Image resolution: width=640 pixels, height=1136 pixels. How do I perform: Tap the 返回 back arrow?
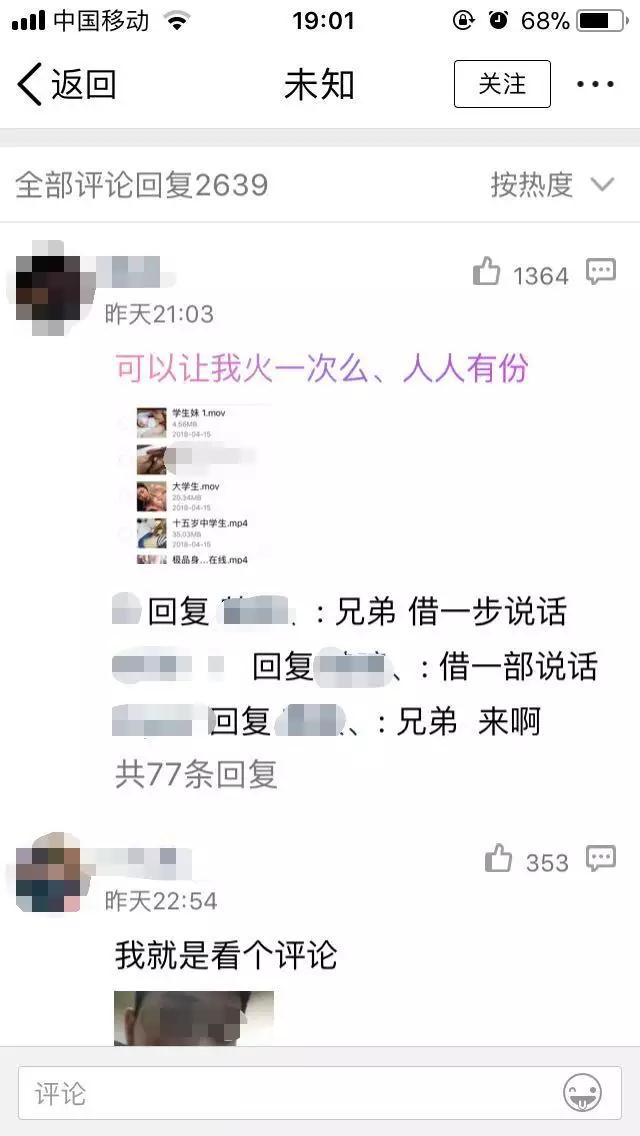click(65, 84)
